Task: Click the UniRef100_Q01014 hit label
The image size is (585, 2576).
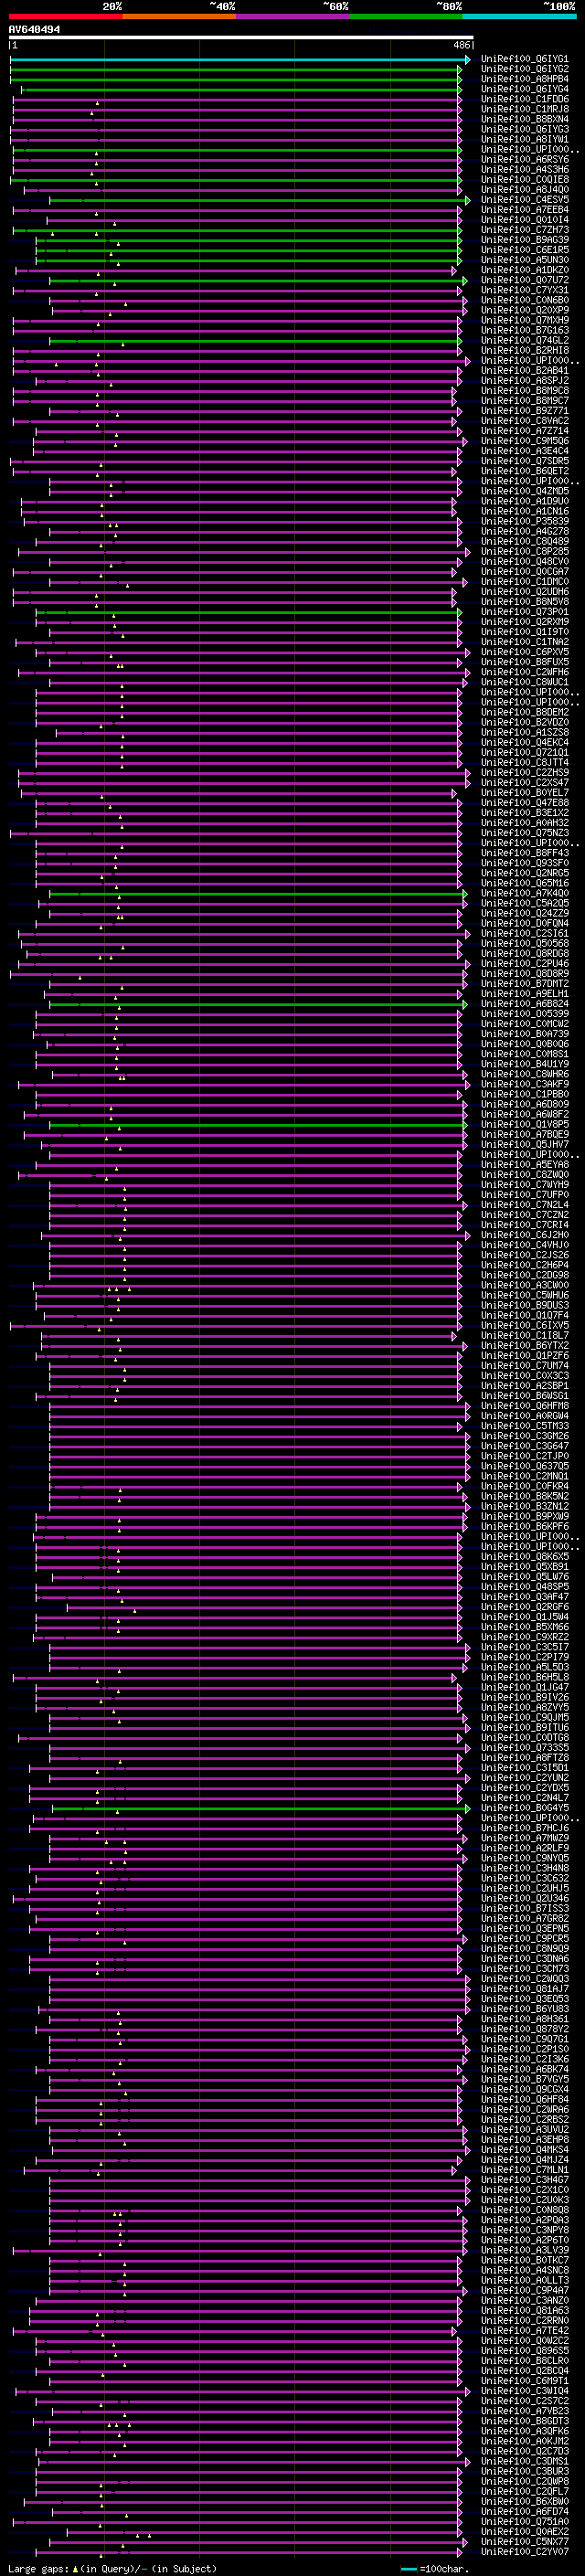Action: [524, 220]
